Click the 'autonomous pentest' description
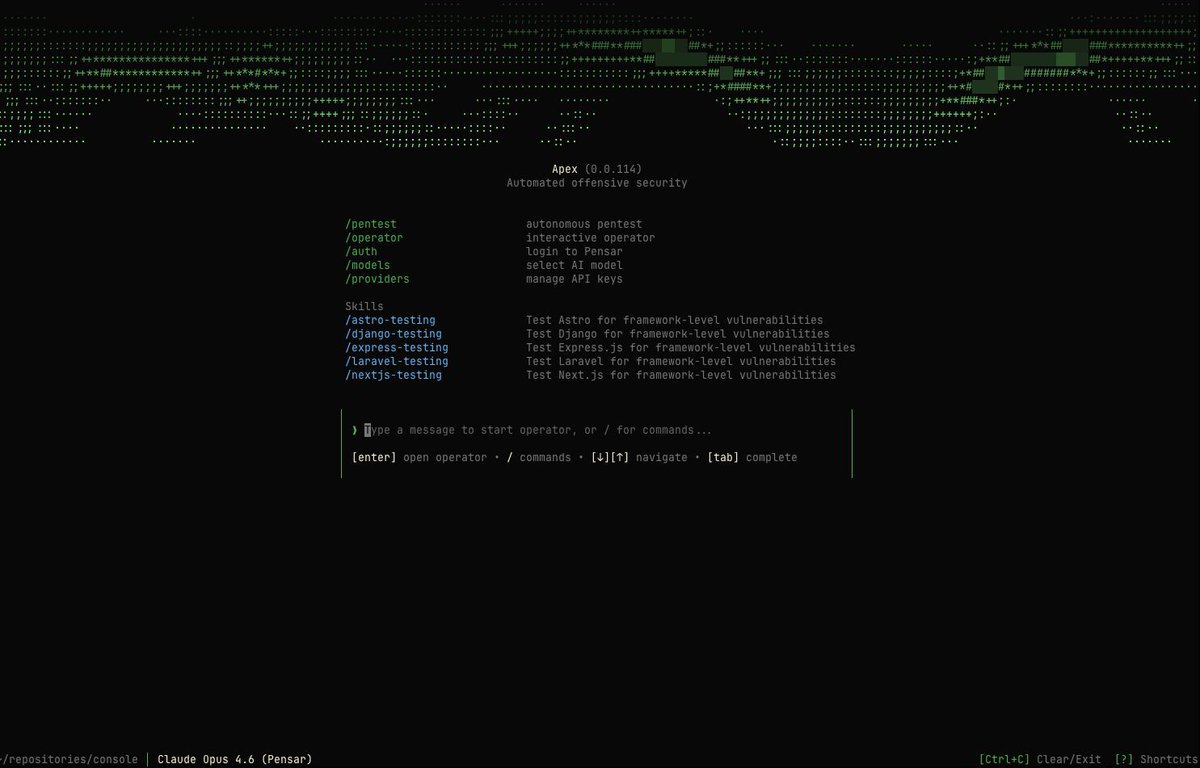The image size is (1200, 768). pos(584,224)
